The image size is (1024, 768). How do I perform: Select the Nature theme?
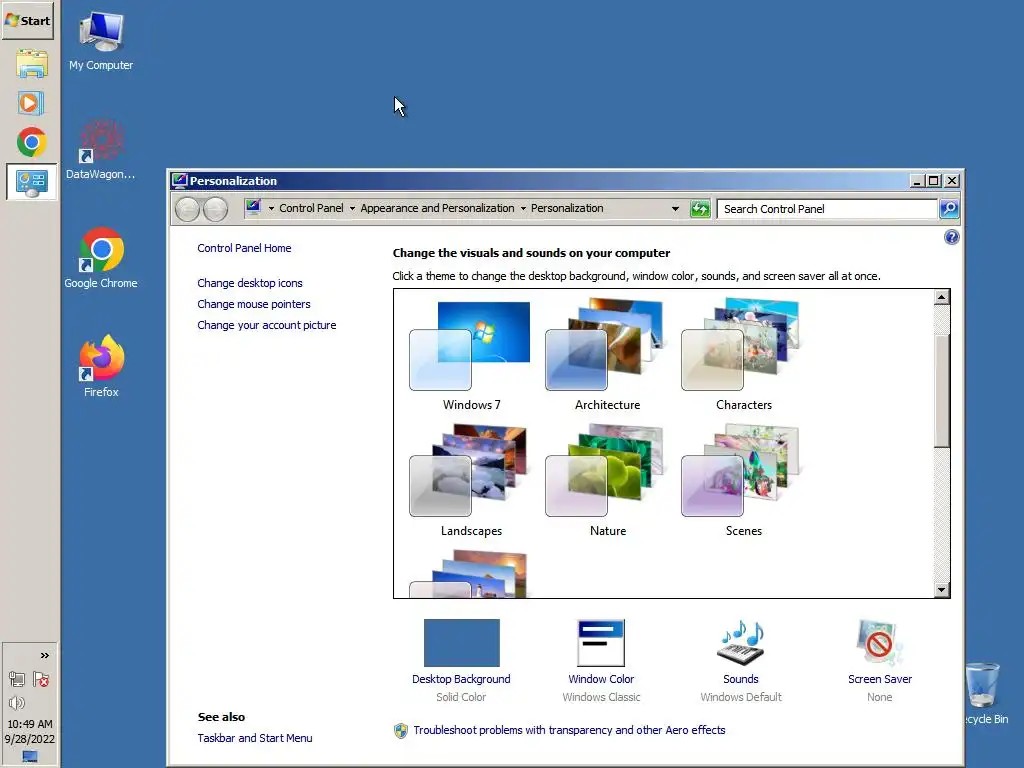(x=607, y=481)
